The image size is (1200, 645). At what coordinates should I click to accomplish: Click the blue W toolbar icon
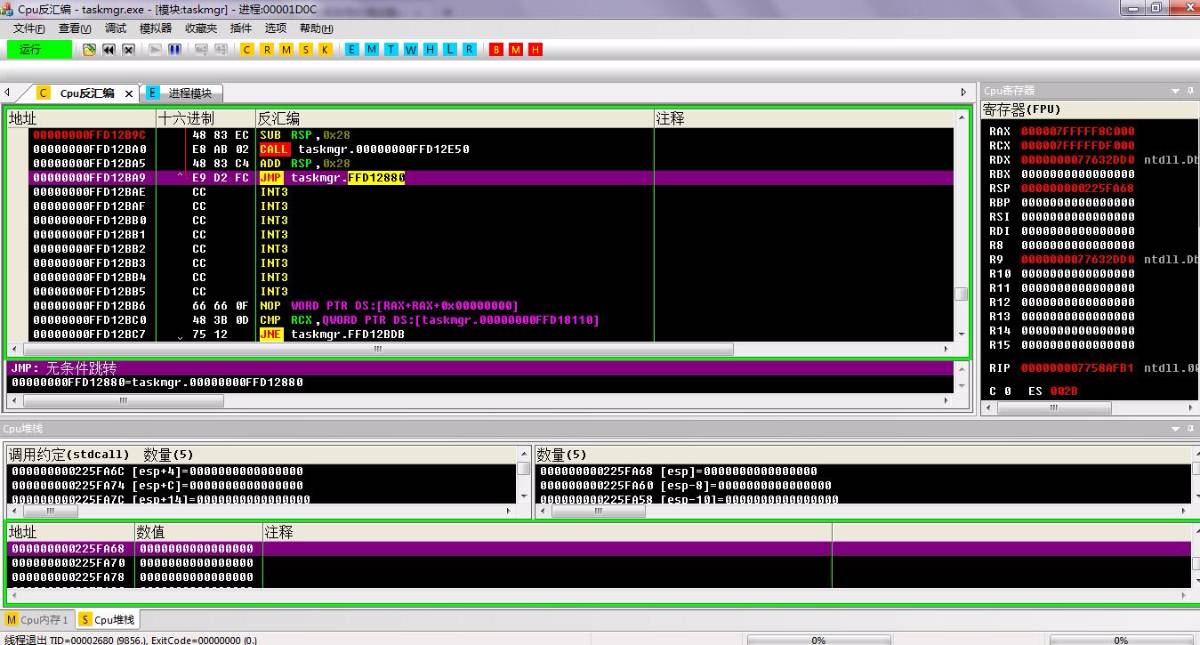[410, 49]
